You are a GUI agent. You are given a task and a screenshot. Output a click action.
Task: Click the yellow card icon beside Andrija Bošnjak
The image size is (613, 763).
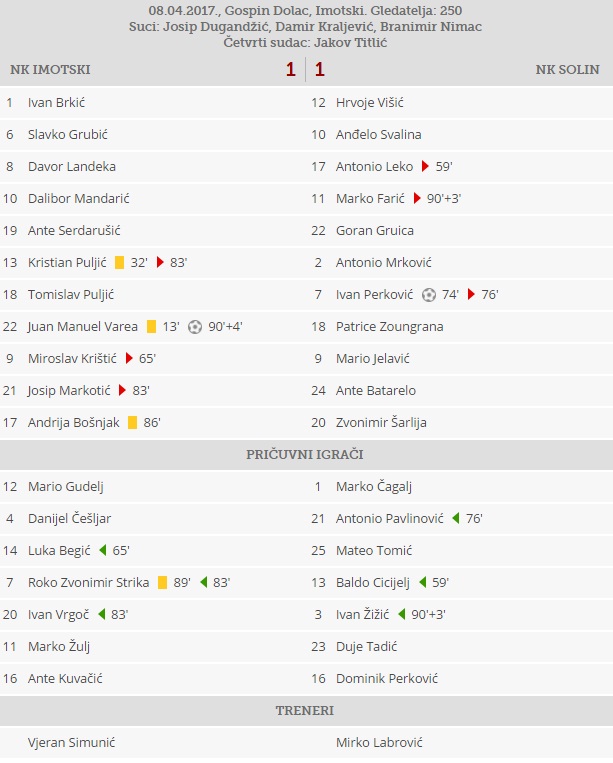tap(132, 422)
